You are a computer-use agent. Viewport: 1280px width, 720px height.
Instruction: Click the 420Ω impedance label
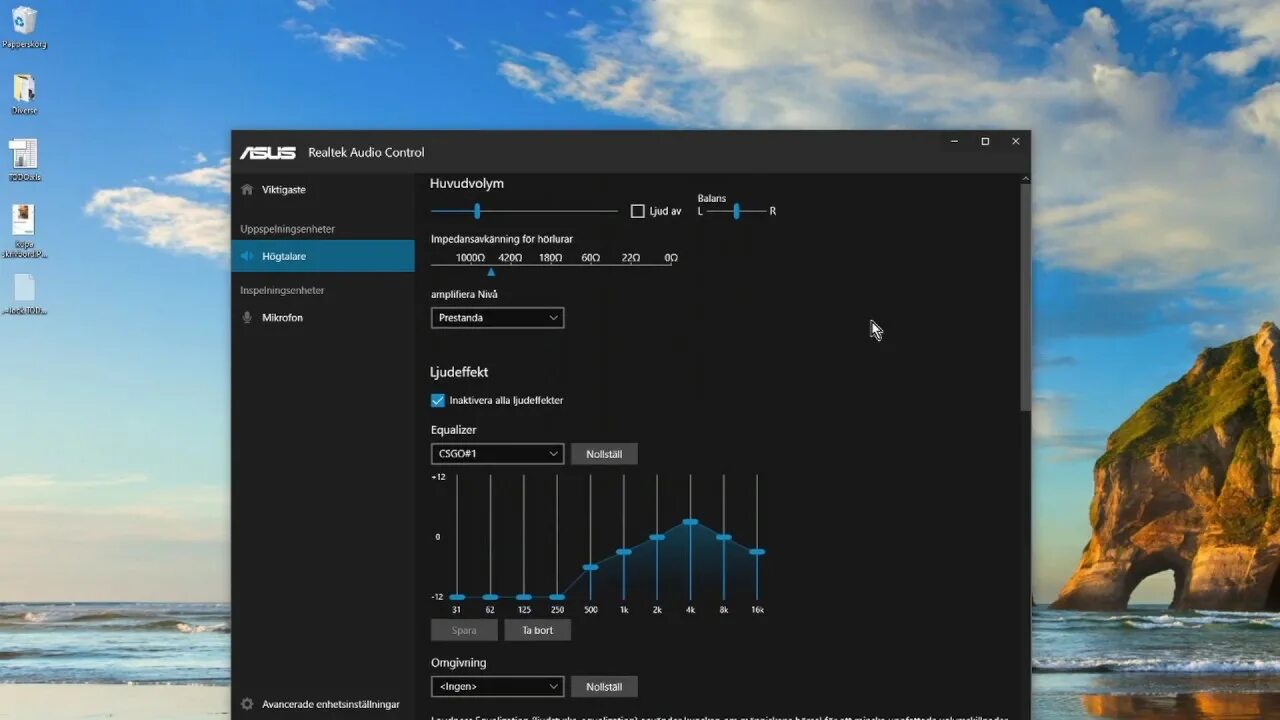(510, 258)
